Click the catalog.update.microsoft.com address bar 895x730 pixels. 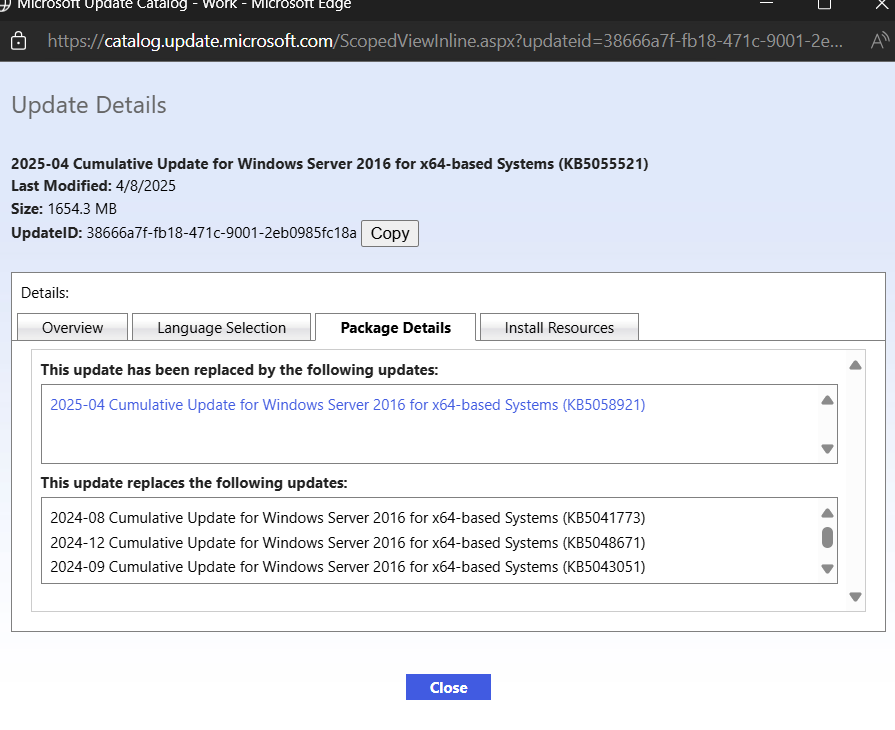click(x=440, y=42)
